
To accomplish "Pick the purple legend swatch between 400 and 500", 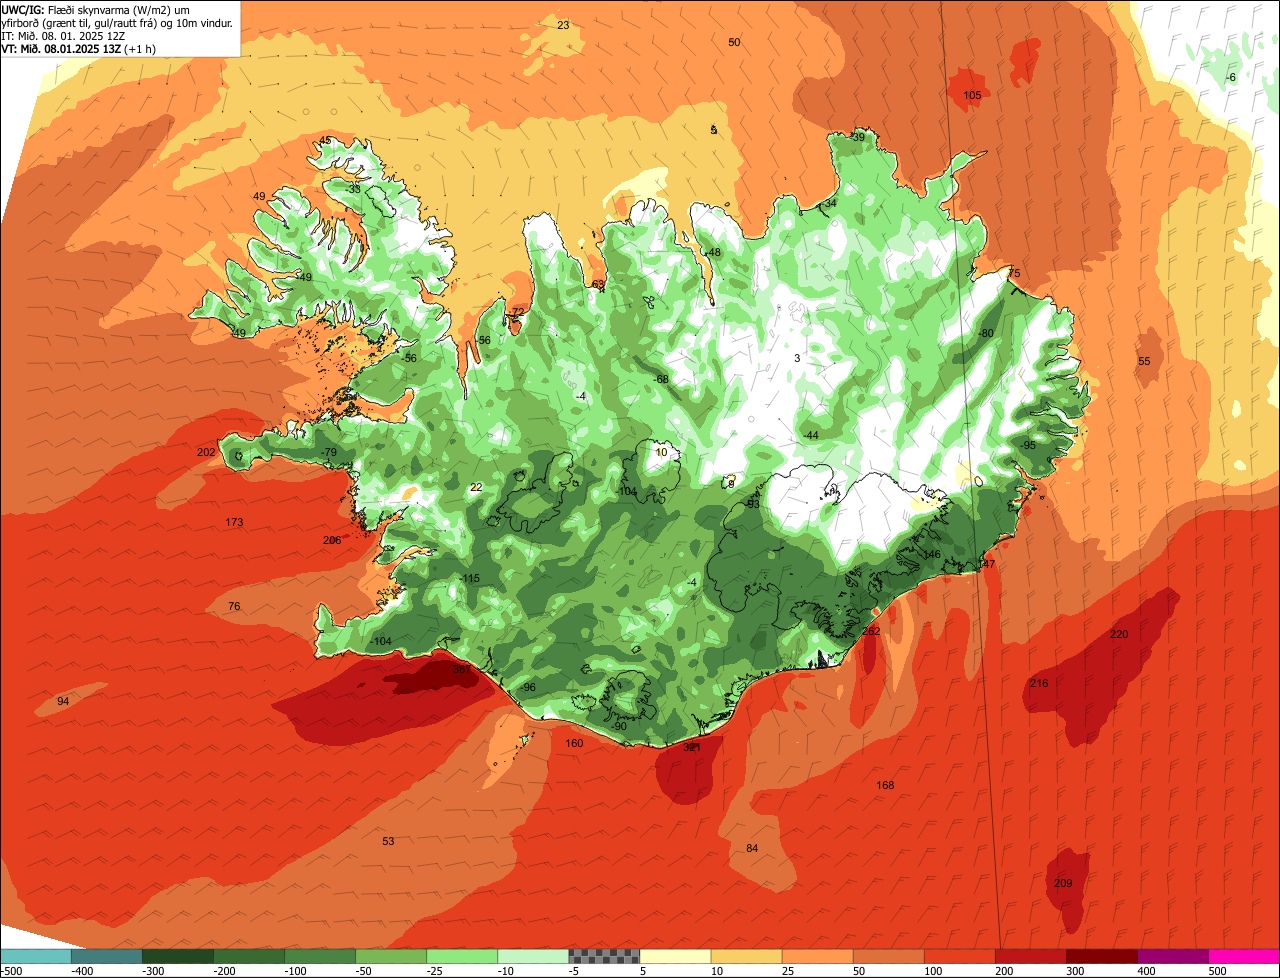I will (x=1173, y=956).
